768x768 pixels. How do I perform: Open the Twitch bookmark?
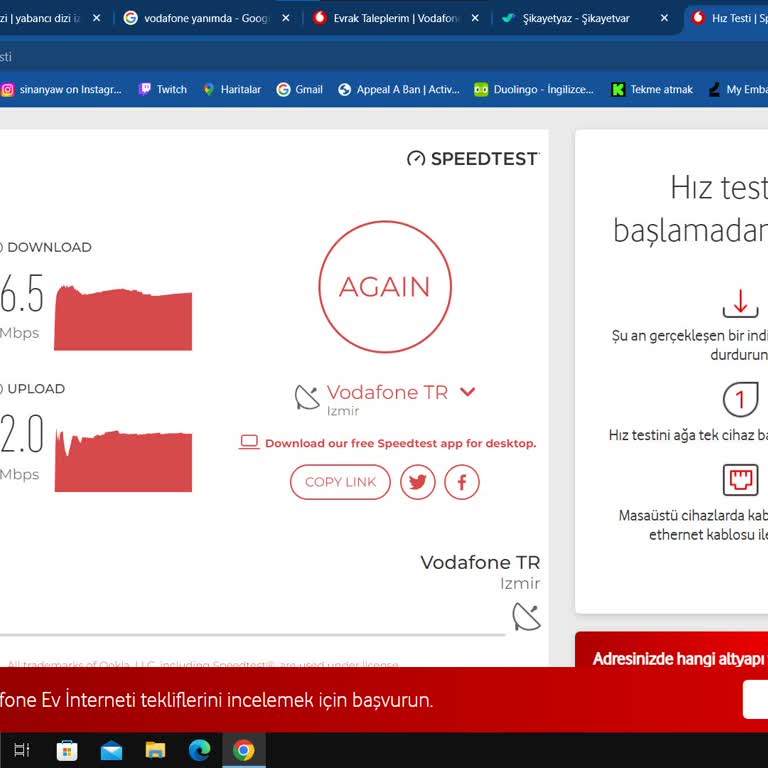[163, 90]
